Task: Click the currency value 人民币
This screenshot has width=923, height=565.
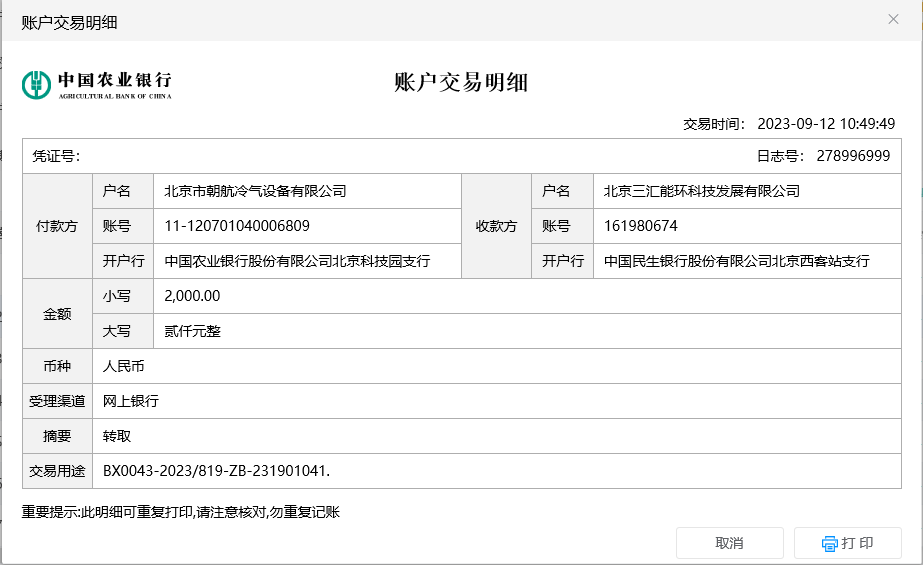Action: point(124,366)
